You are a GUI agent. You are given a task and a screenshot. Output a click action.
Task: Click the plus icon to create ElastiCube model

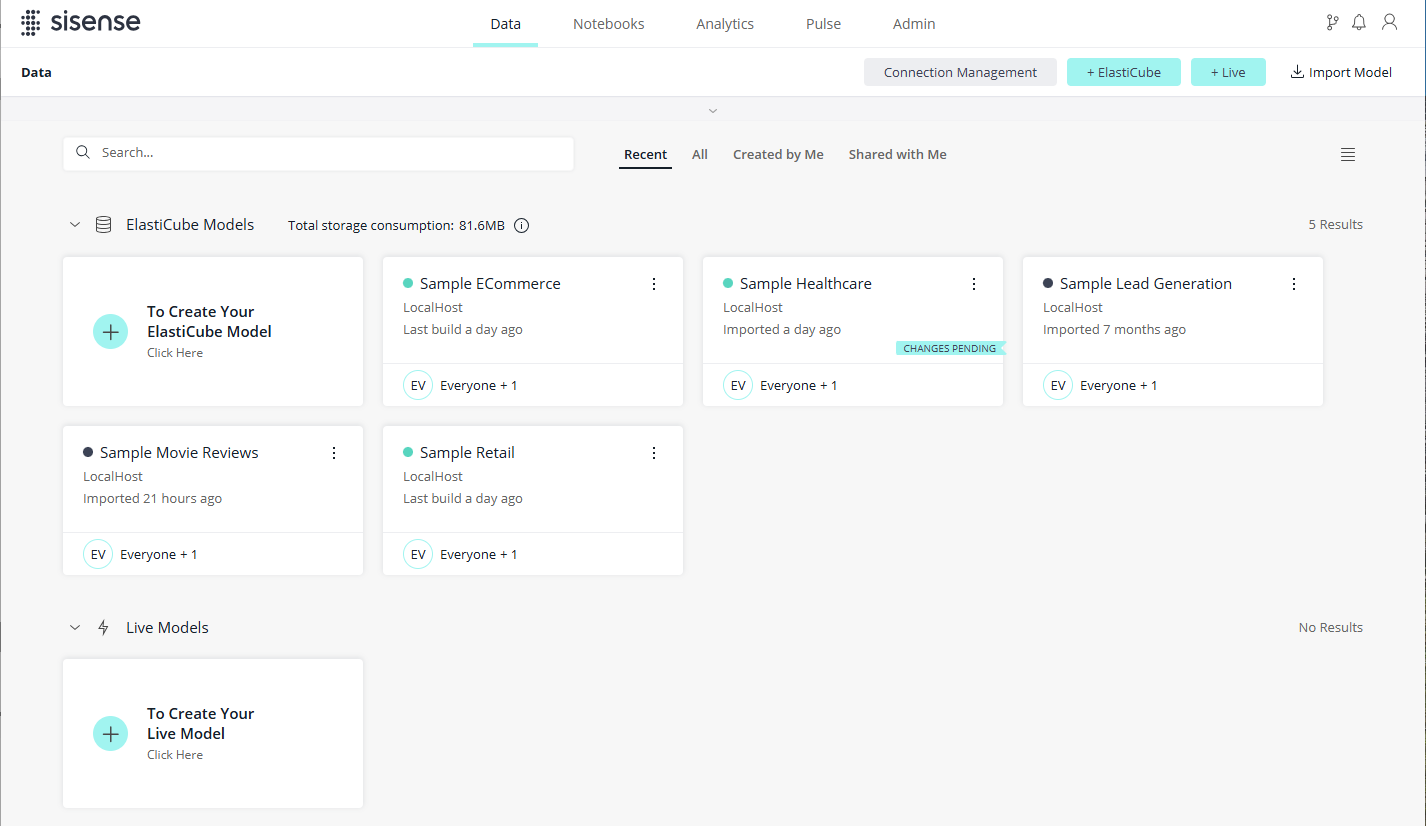tap(110, 332)
